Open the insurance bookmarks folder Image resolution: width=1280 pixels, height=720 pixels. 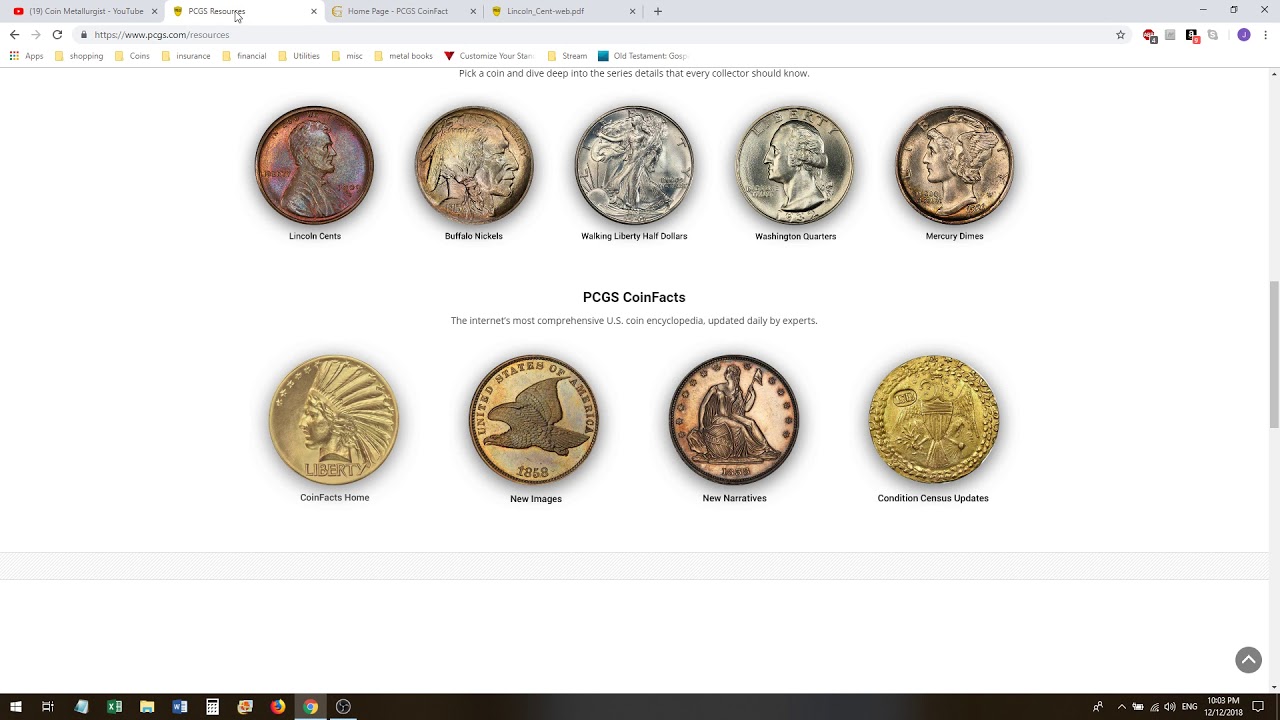[x=186, y=56]
